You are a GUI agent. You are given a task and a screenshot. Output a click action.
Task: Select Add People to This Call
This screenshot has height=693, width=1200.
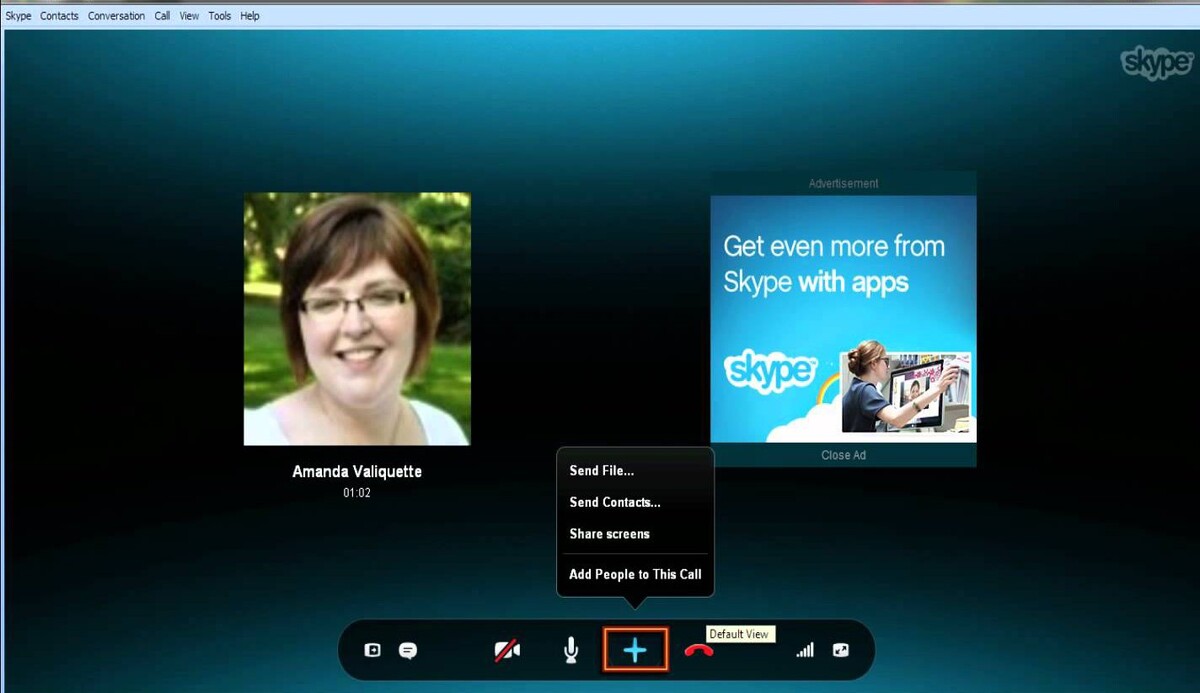click(635, 574)
